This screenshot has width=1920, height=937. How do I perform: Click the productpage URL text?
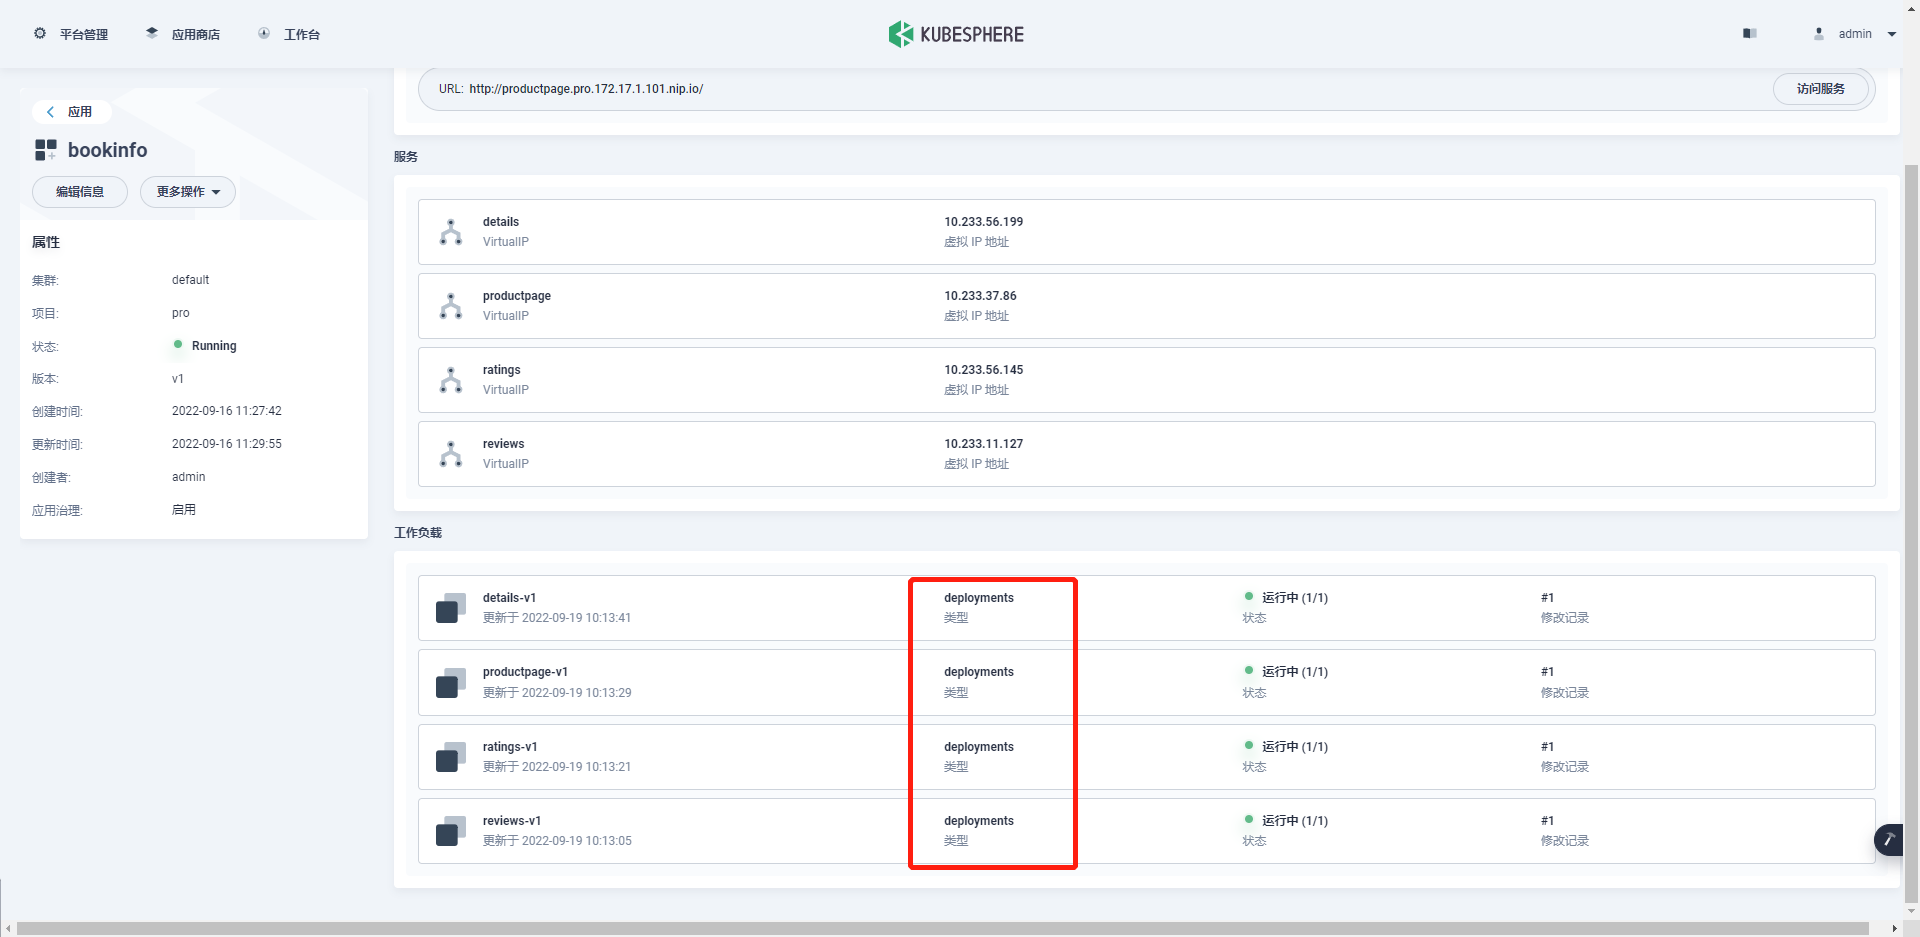click(586, 89)
